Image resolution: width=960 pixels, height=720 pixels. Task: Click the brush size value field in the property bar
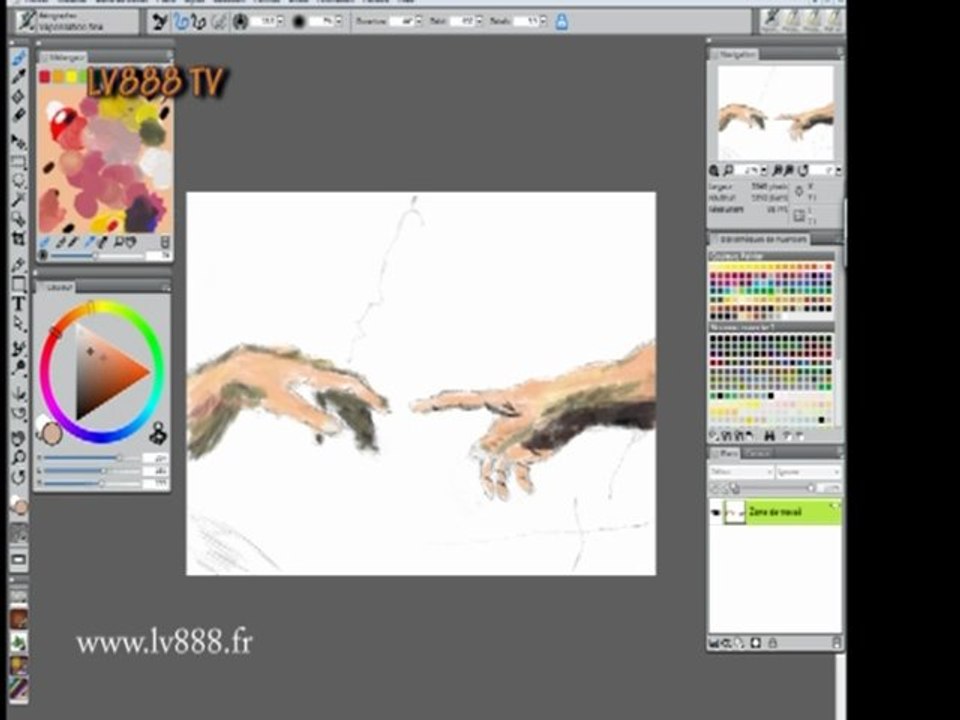click(263, 21)
